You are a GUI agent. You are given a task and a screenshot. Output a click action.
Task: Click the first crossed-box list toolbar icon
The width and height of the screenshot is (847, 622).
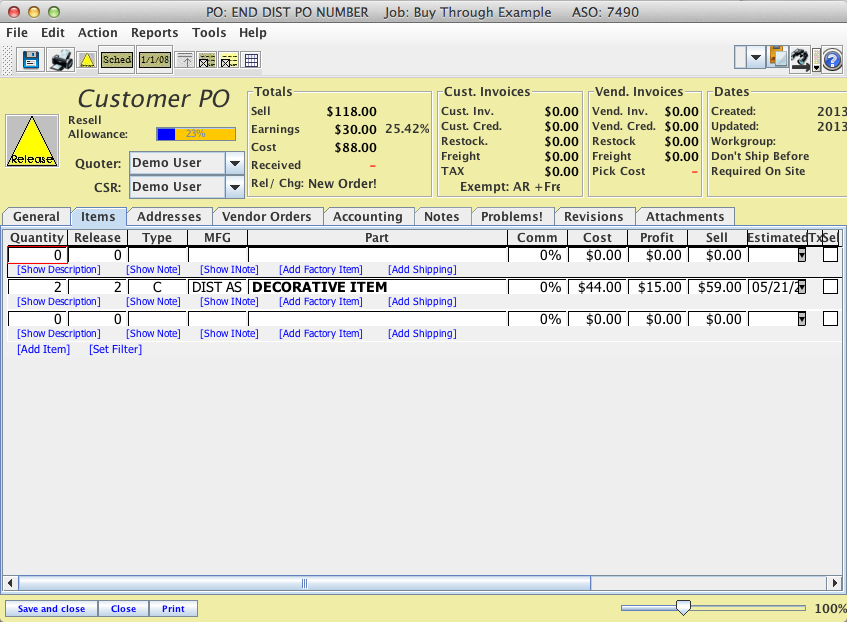207,60
